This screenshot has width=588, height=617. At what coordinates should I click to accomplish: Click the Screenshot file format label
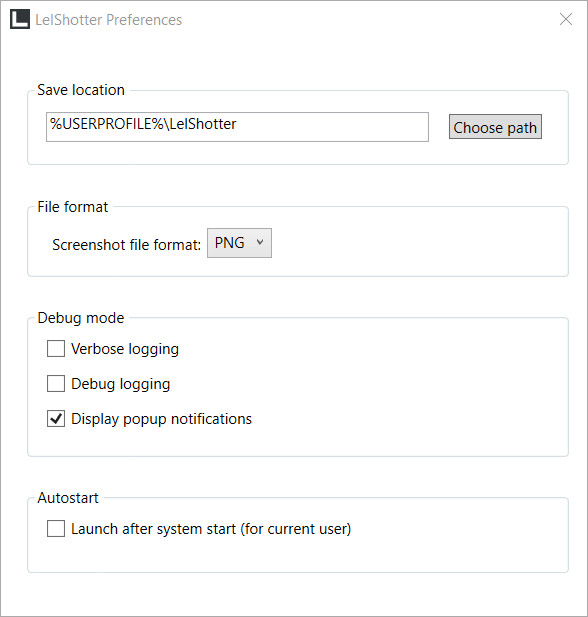tap(126, 245)
